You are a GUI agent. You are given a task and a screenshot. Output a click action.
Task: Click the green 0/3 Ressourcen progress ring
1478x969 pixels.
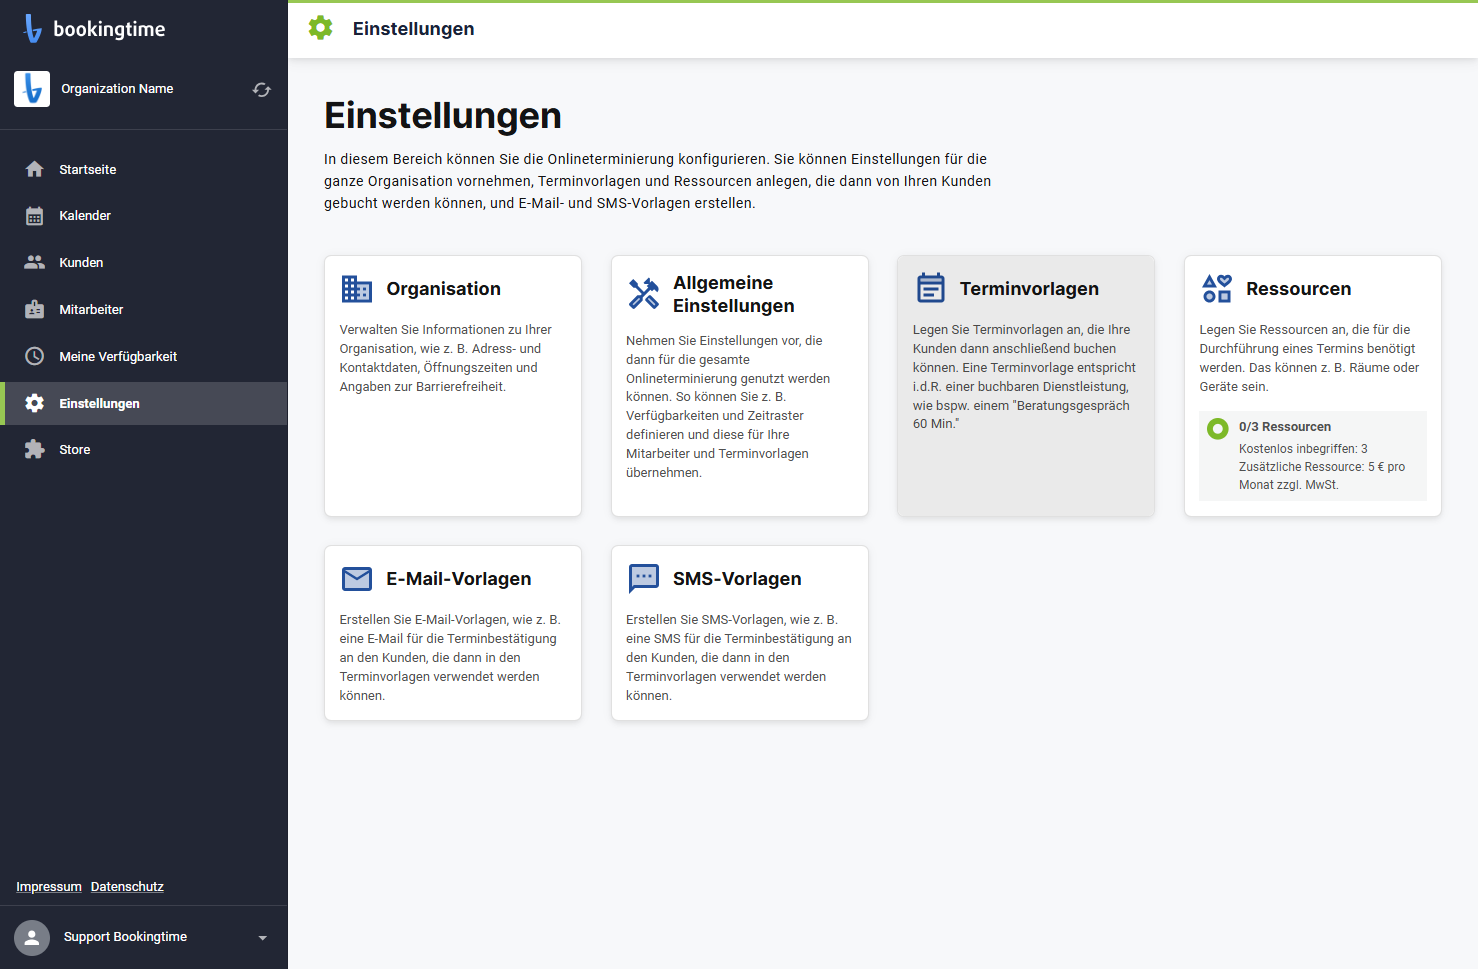pos(1217,429)
